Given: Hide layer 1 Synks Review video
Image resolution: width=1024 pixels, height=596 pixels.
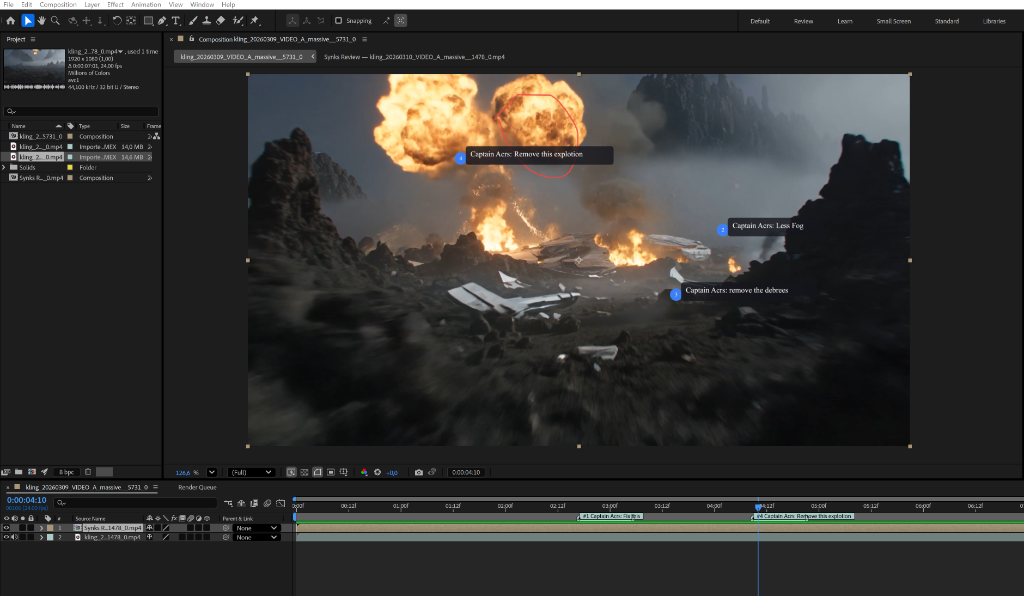Looking at the screenshot, I should click(x=7, y=527).
